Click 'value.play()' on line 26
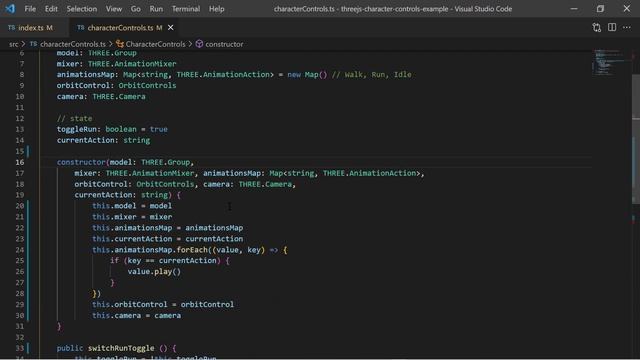This screenshot has width=640, height=360. click(154, 272)
